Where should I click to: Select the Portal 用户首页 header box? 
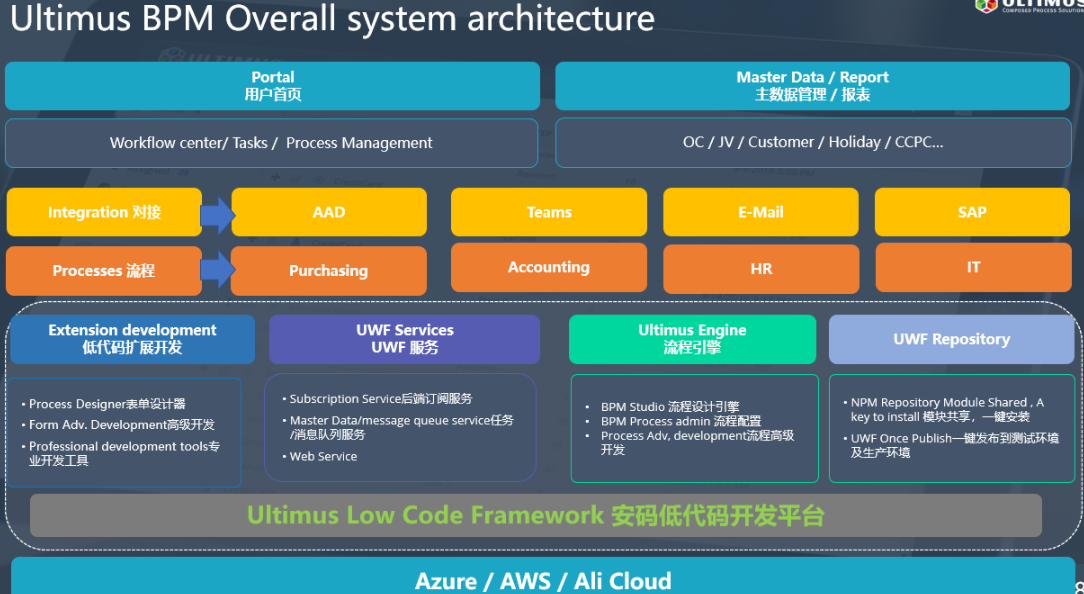[272, 86]
